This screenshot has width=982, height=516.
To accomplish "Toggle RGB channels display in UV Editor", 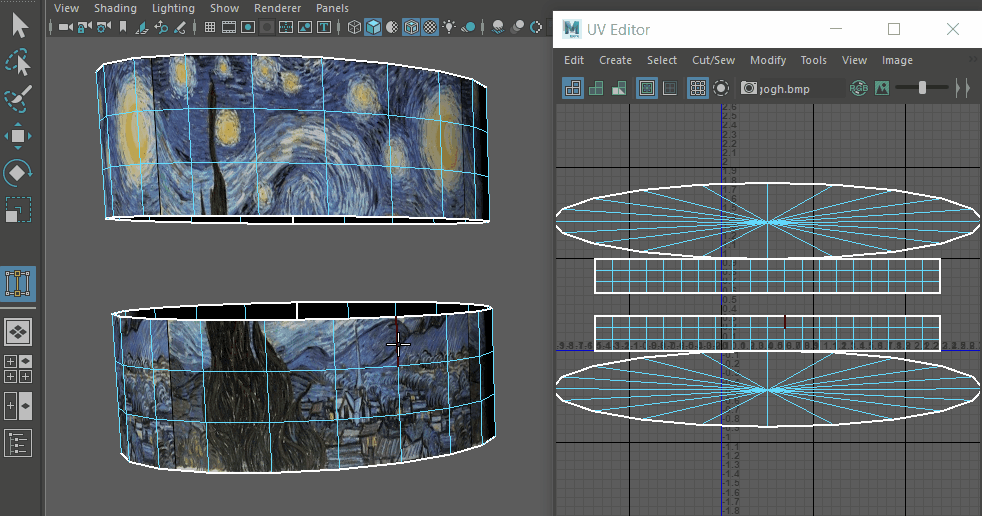I will point(859,89).
